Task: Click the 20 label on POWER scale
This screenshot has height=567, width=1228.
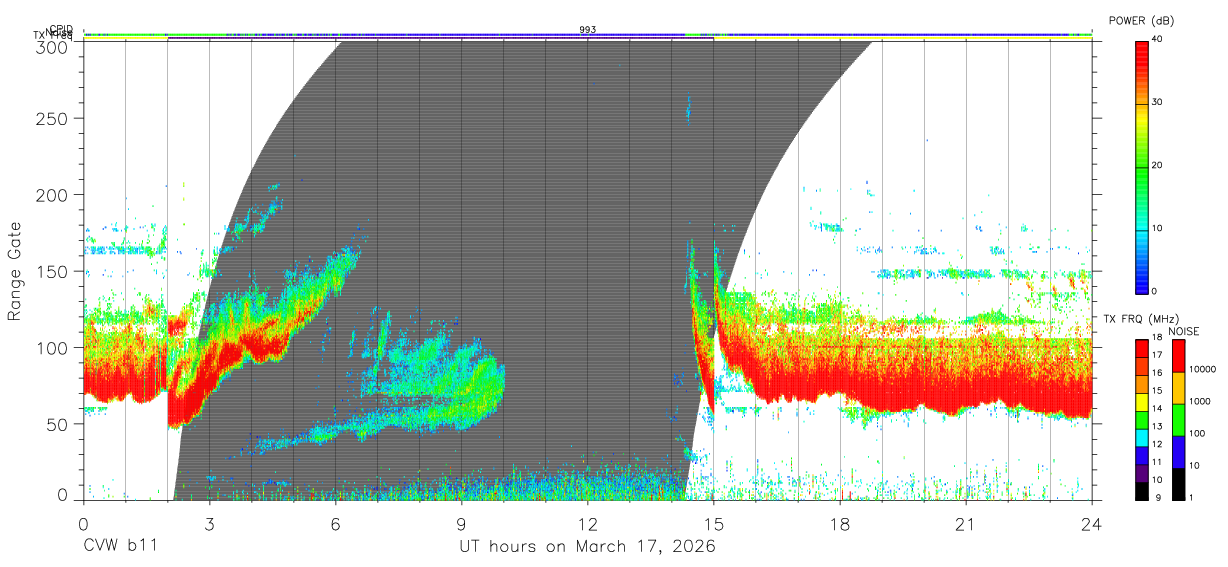Action: coord(1158,165)
